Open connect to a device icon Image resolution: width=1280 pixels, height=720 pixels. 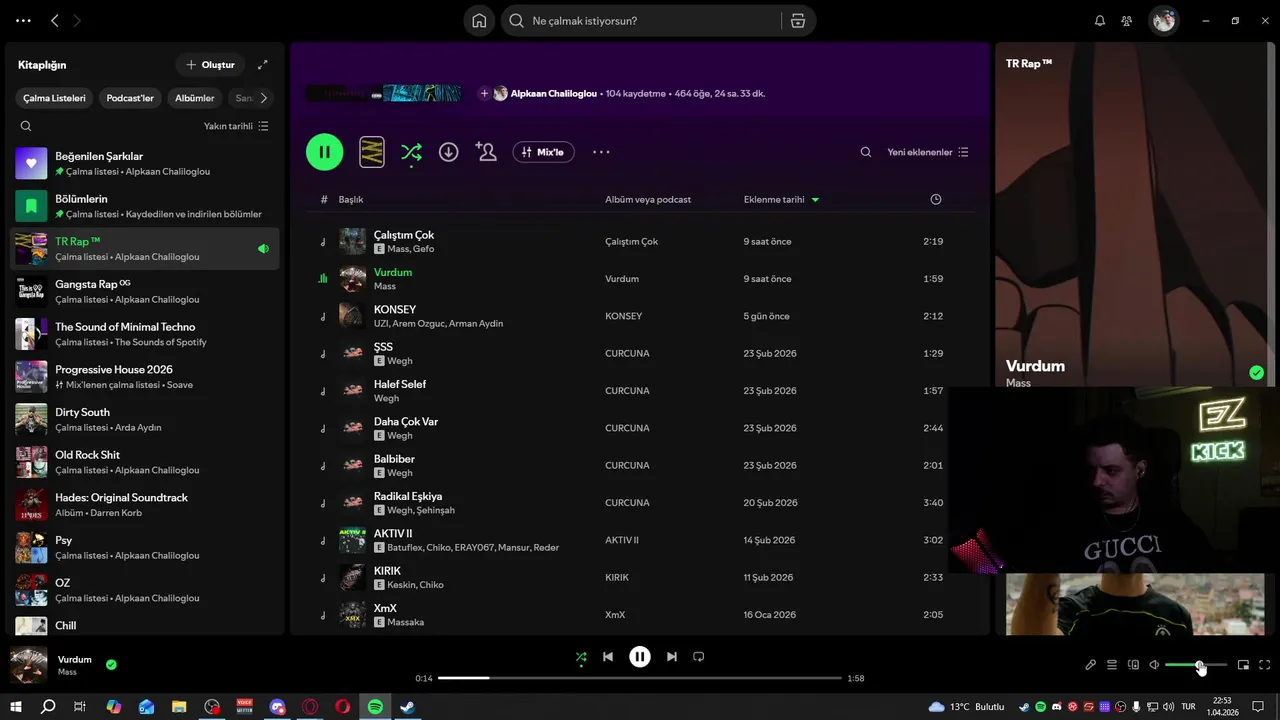pos(1133,665)
